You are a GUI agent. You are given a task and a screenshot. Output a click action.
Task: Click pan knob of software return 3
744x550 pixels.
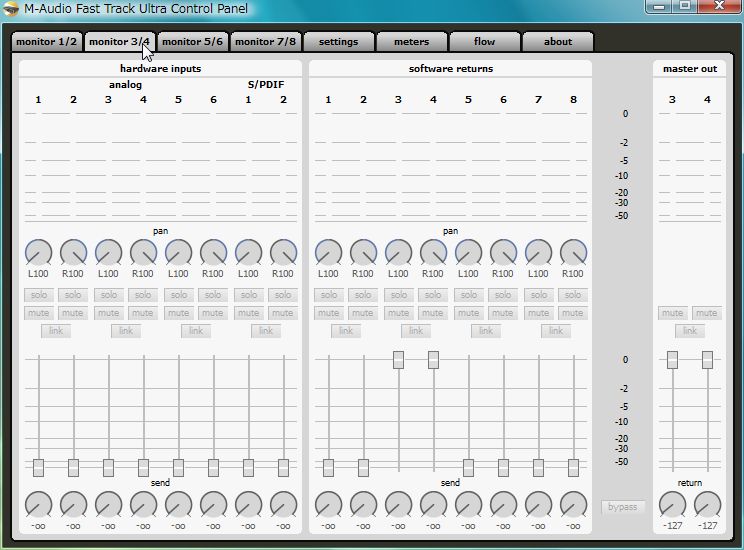[399, 252]
